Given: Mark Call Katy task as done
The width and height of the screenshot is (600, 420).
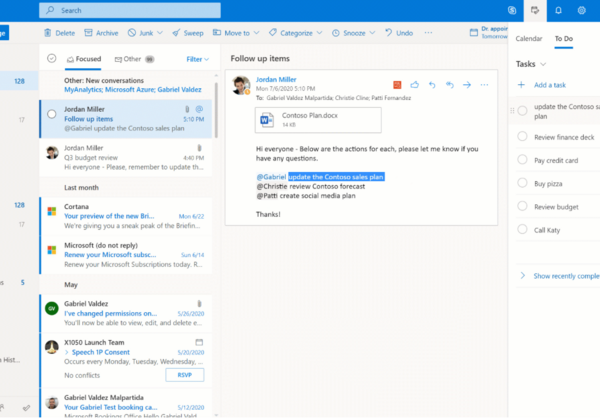Looking at the screenshot, I should 522,230.
